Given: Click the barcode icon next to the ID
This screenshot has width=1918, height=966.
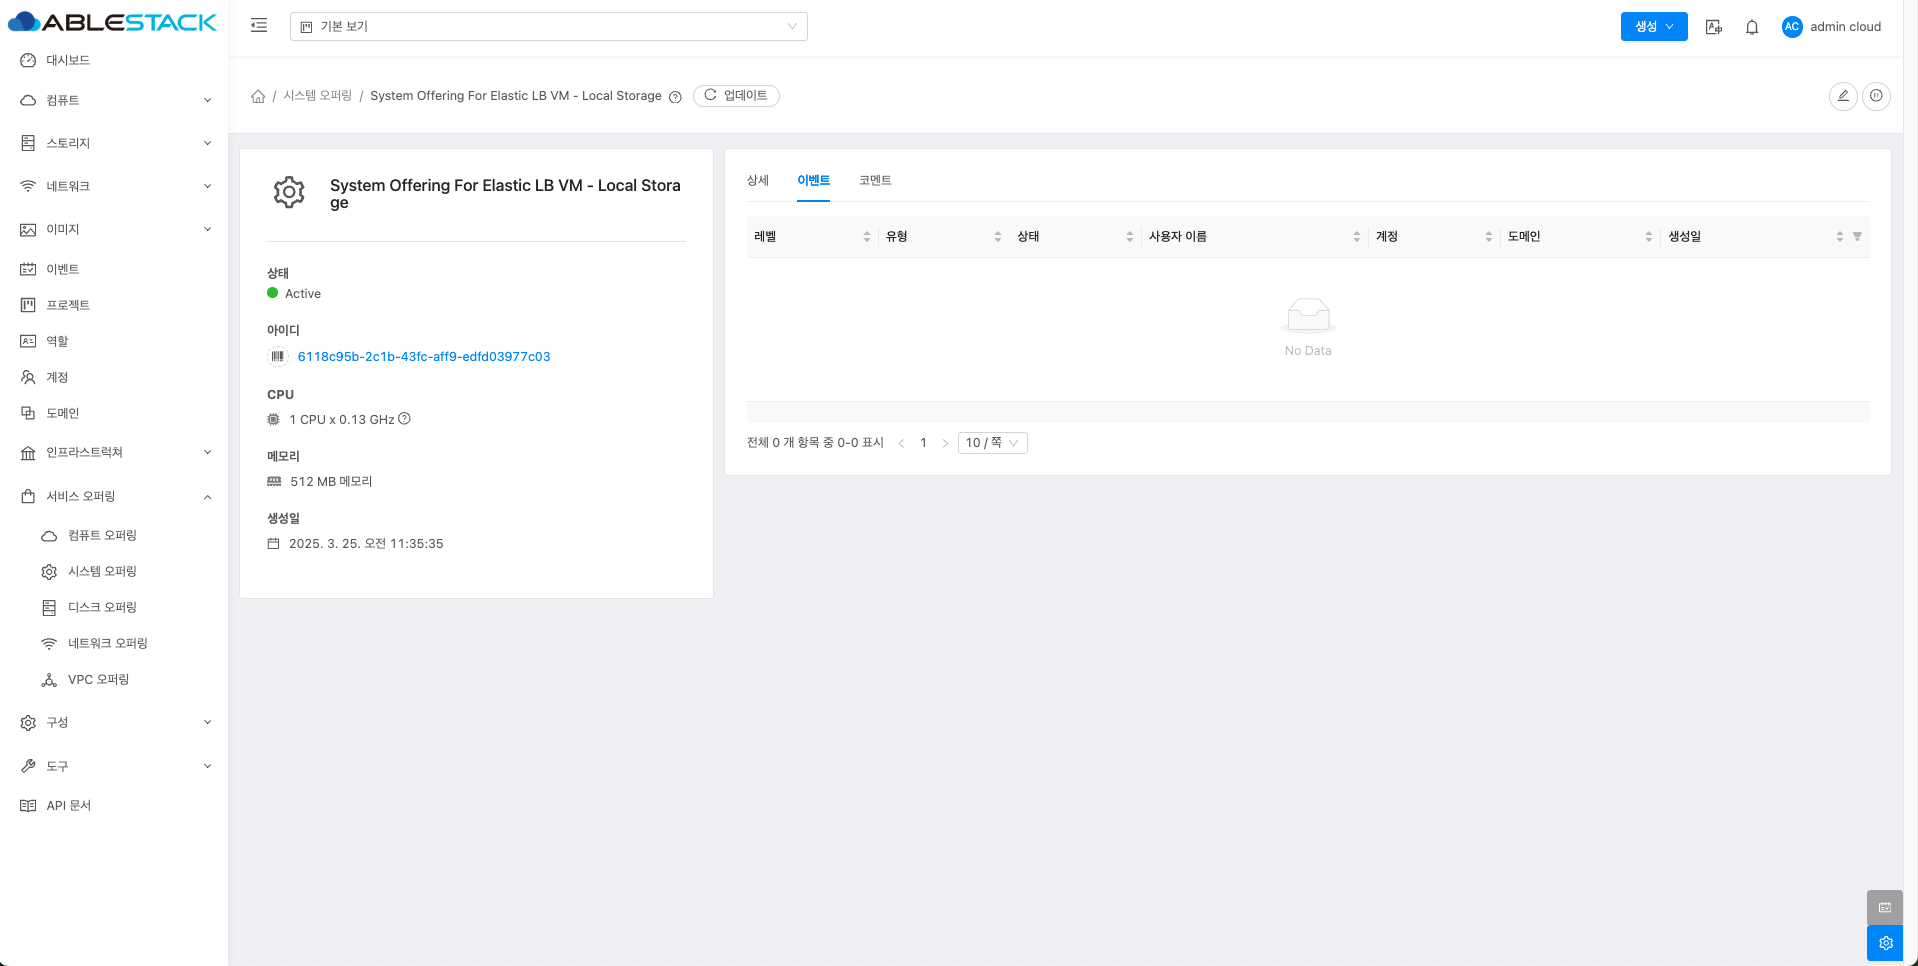Looking at the screenshot, I should point(278,357).
